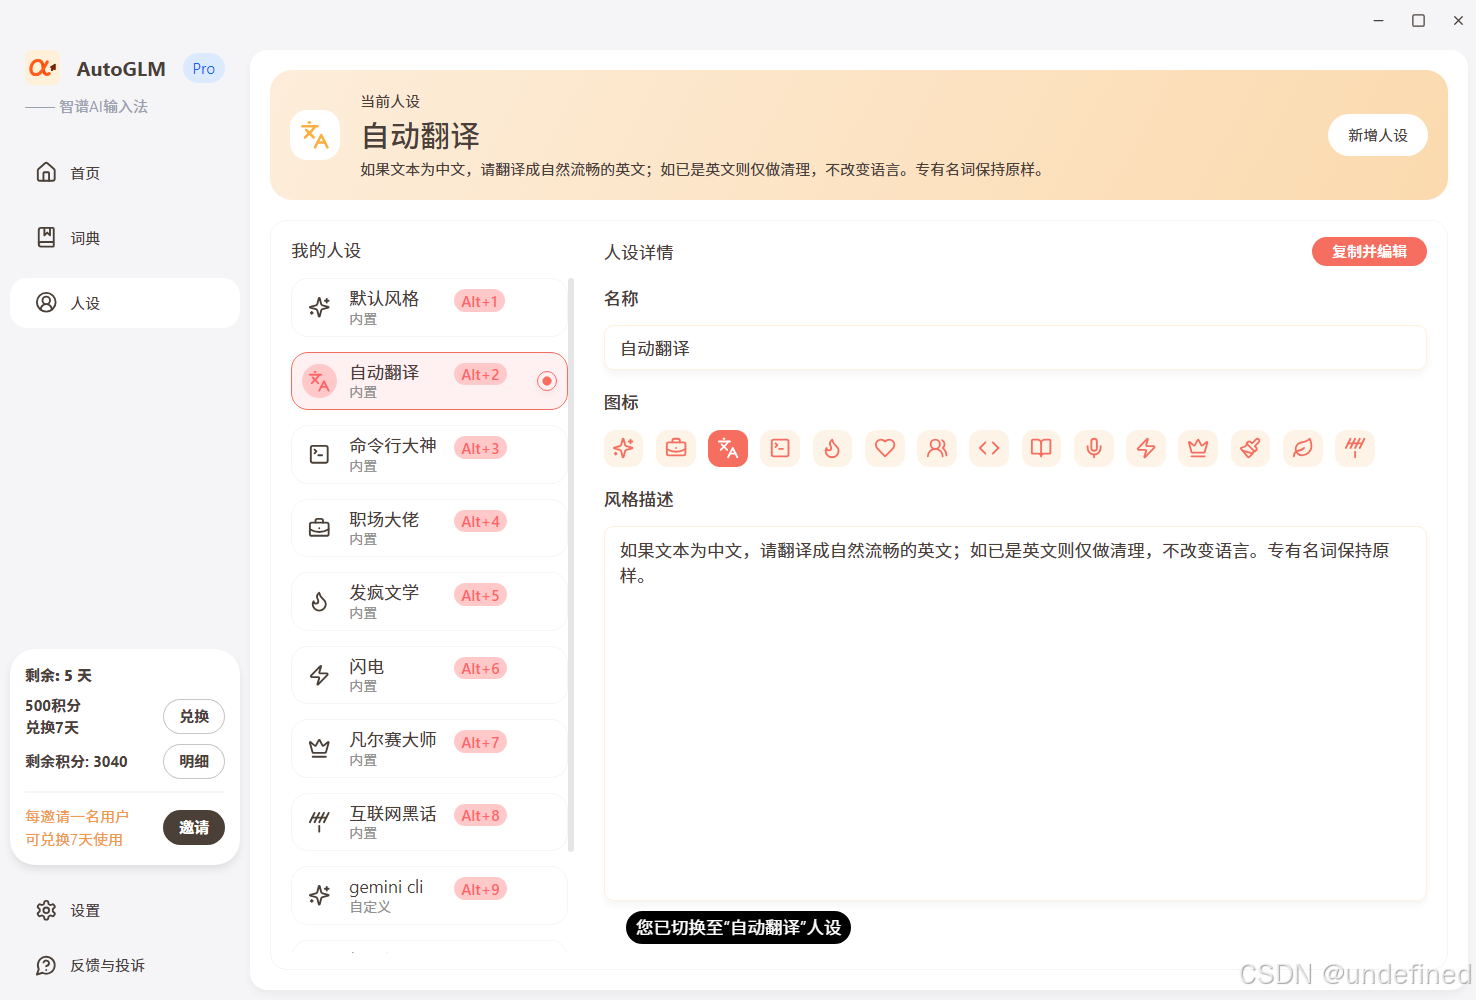Image resolution: width=1476 pixels, height=1000 pixels.
Task: Choose the translate icon in 图标 row
Action: click(728, 448)
